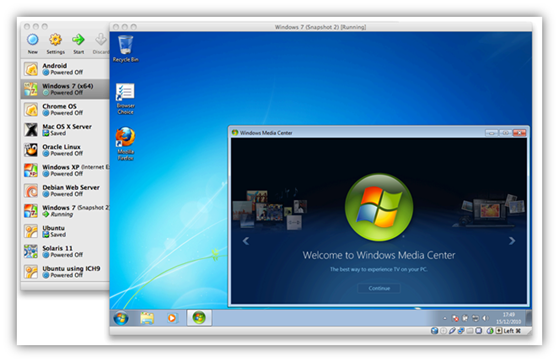The height and width of the screenshot is (362, 559).
Task: Click photo thumbnails collage on left
Action: (269, 209)
